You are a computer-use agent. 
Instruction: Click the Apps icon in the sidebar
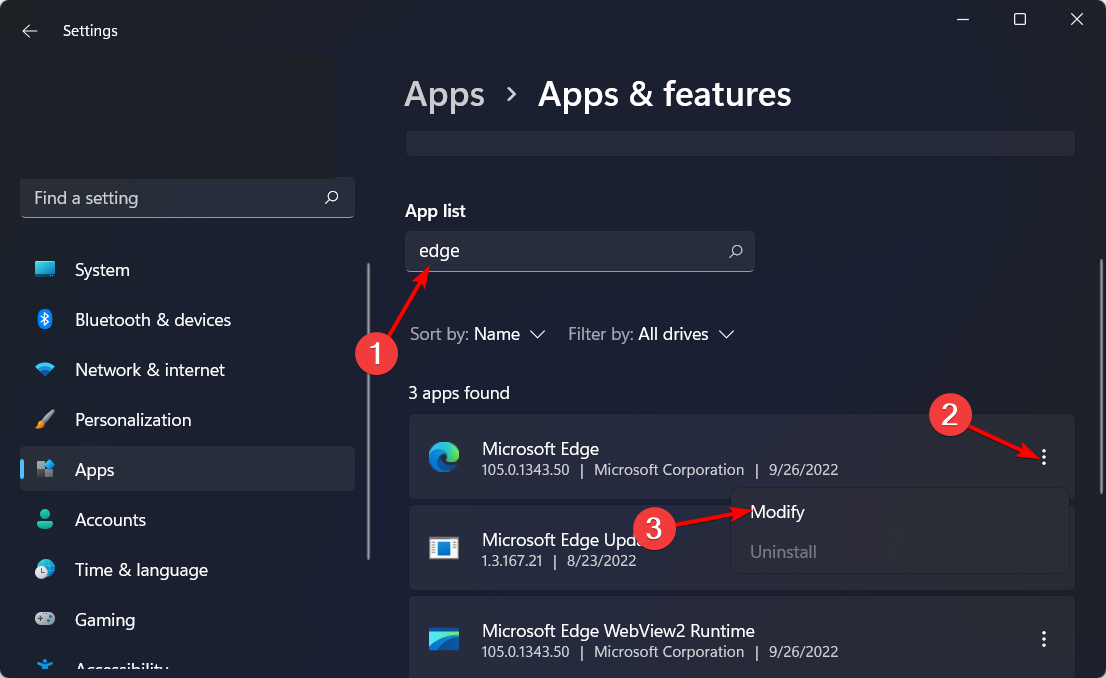point(45,469)
